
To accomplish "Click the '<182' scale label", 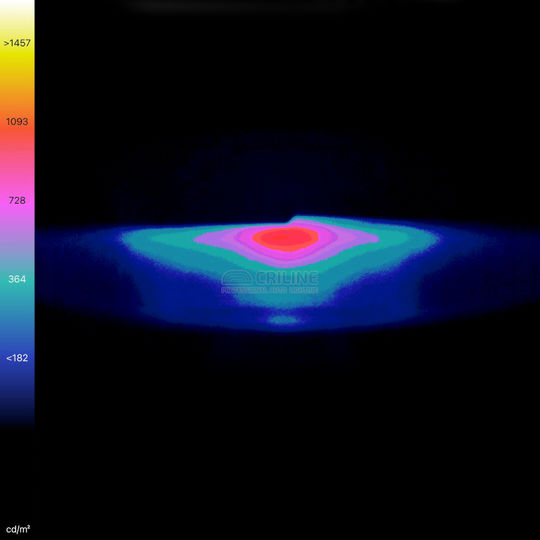I will 17,358.
